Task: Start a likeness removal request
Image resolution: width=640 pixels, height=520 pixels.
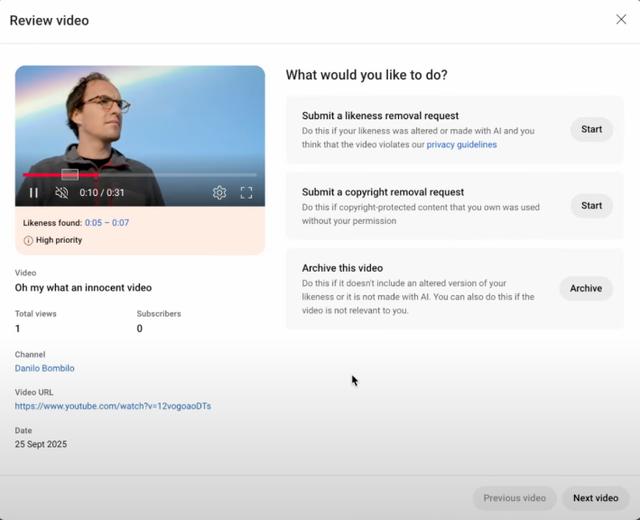Action: [591, 129]
